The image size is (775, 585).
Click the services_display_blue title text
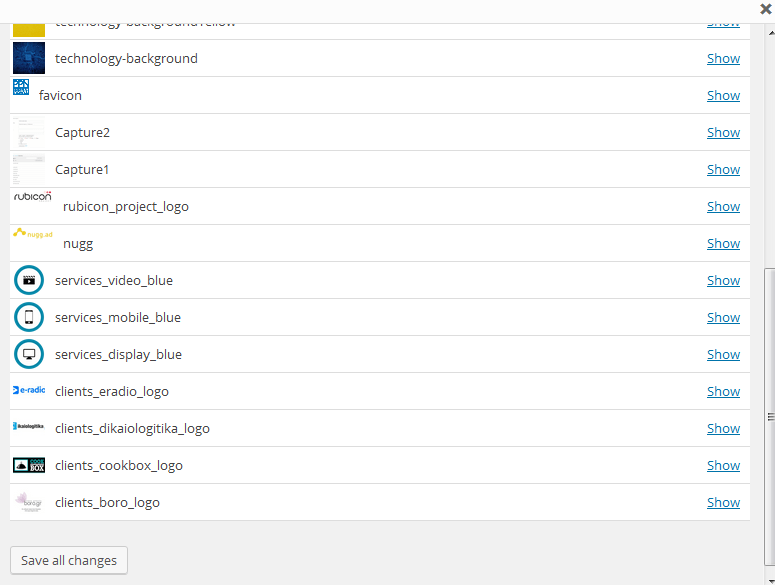[119, 355]
